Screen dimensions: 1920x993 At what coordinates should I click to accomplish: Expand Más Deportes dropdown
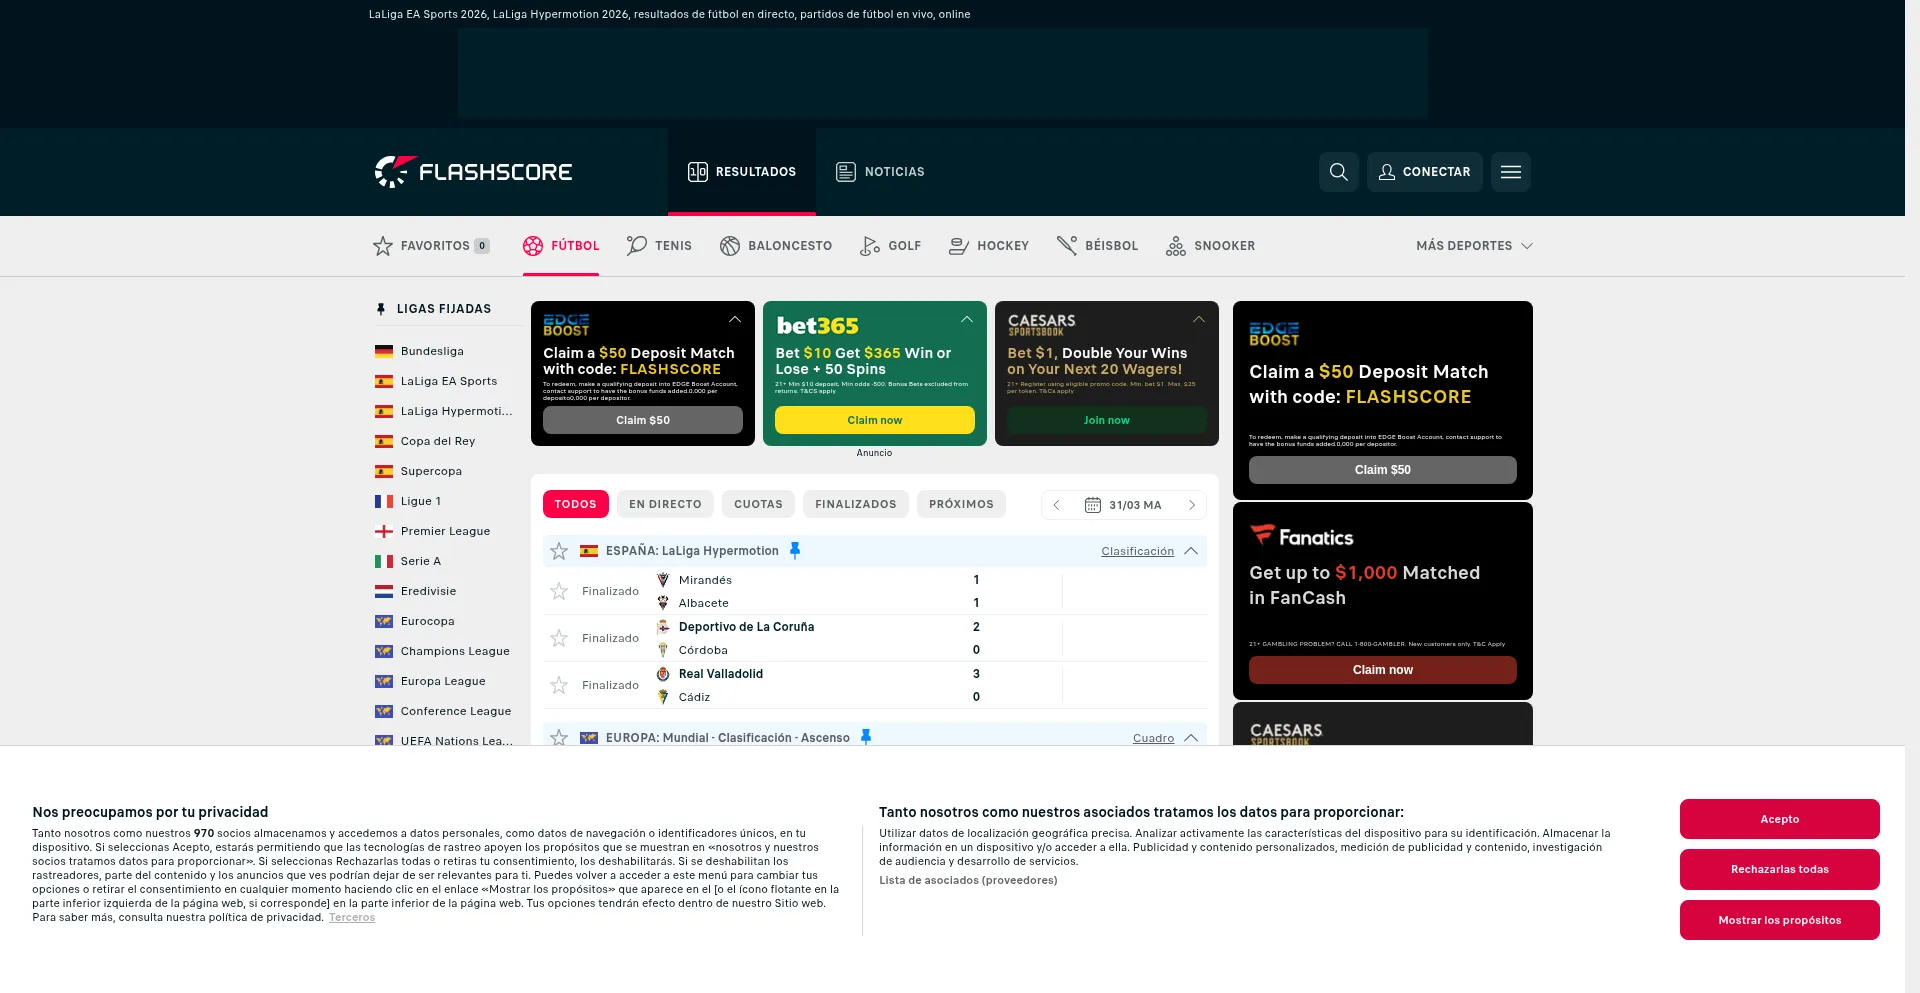coord(1474,246)
